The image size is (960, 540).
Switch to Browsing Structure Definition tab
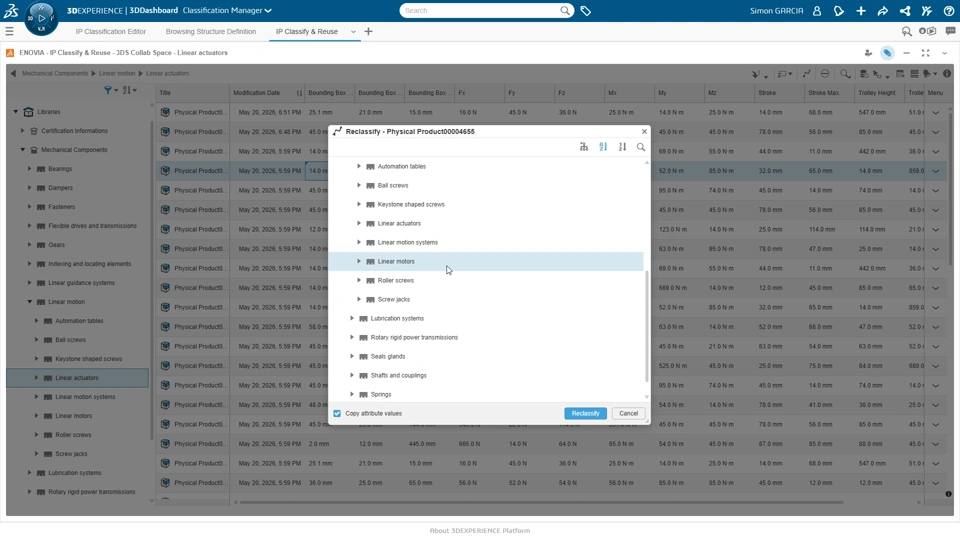(211, 31)
